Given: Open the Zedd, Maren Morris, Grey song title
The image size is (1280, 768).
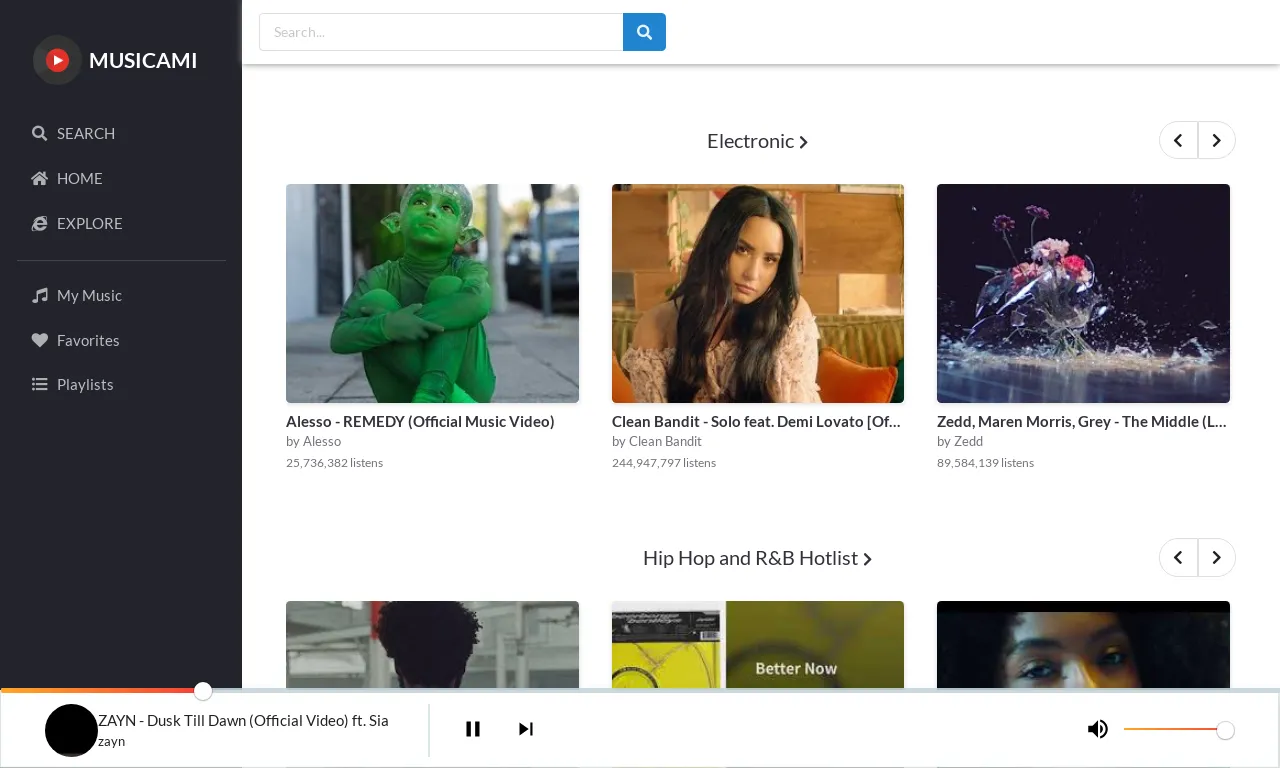Looking at the screenshot, I should pyautogui.click(x=1082, y=421).
